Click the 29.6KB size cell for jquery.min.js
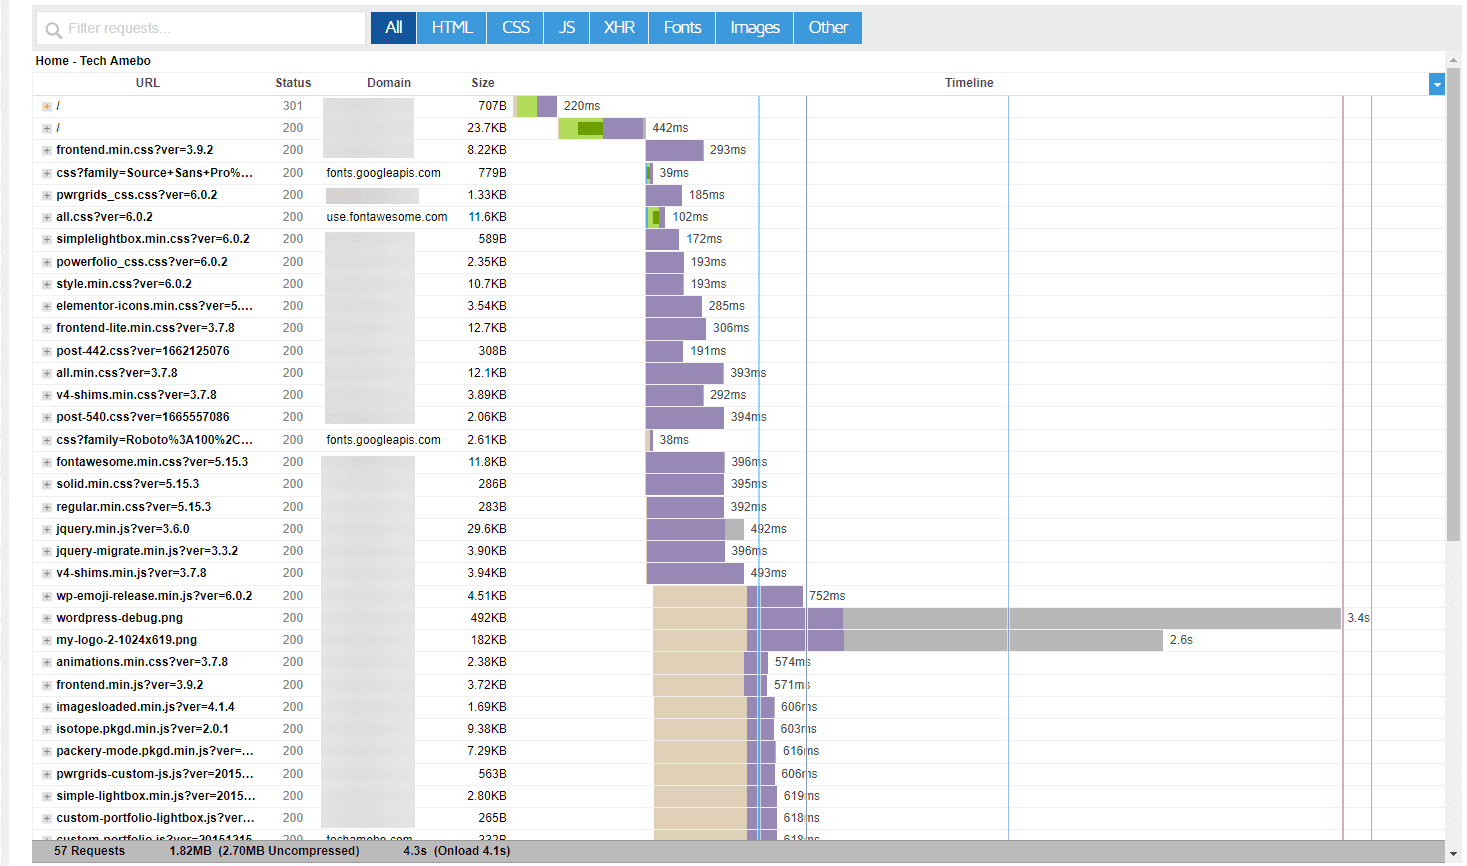The height and width of the screenshot is (866, 1467). [487, 529]
